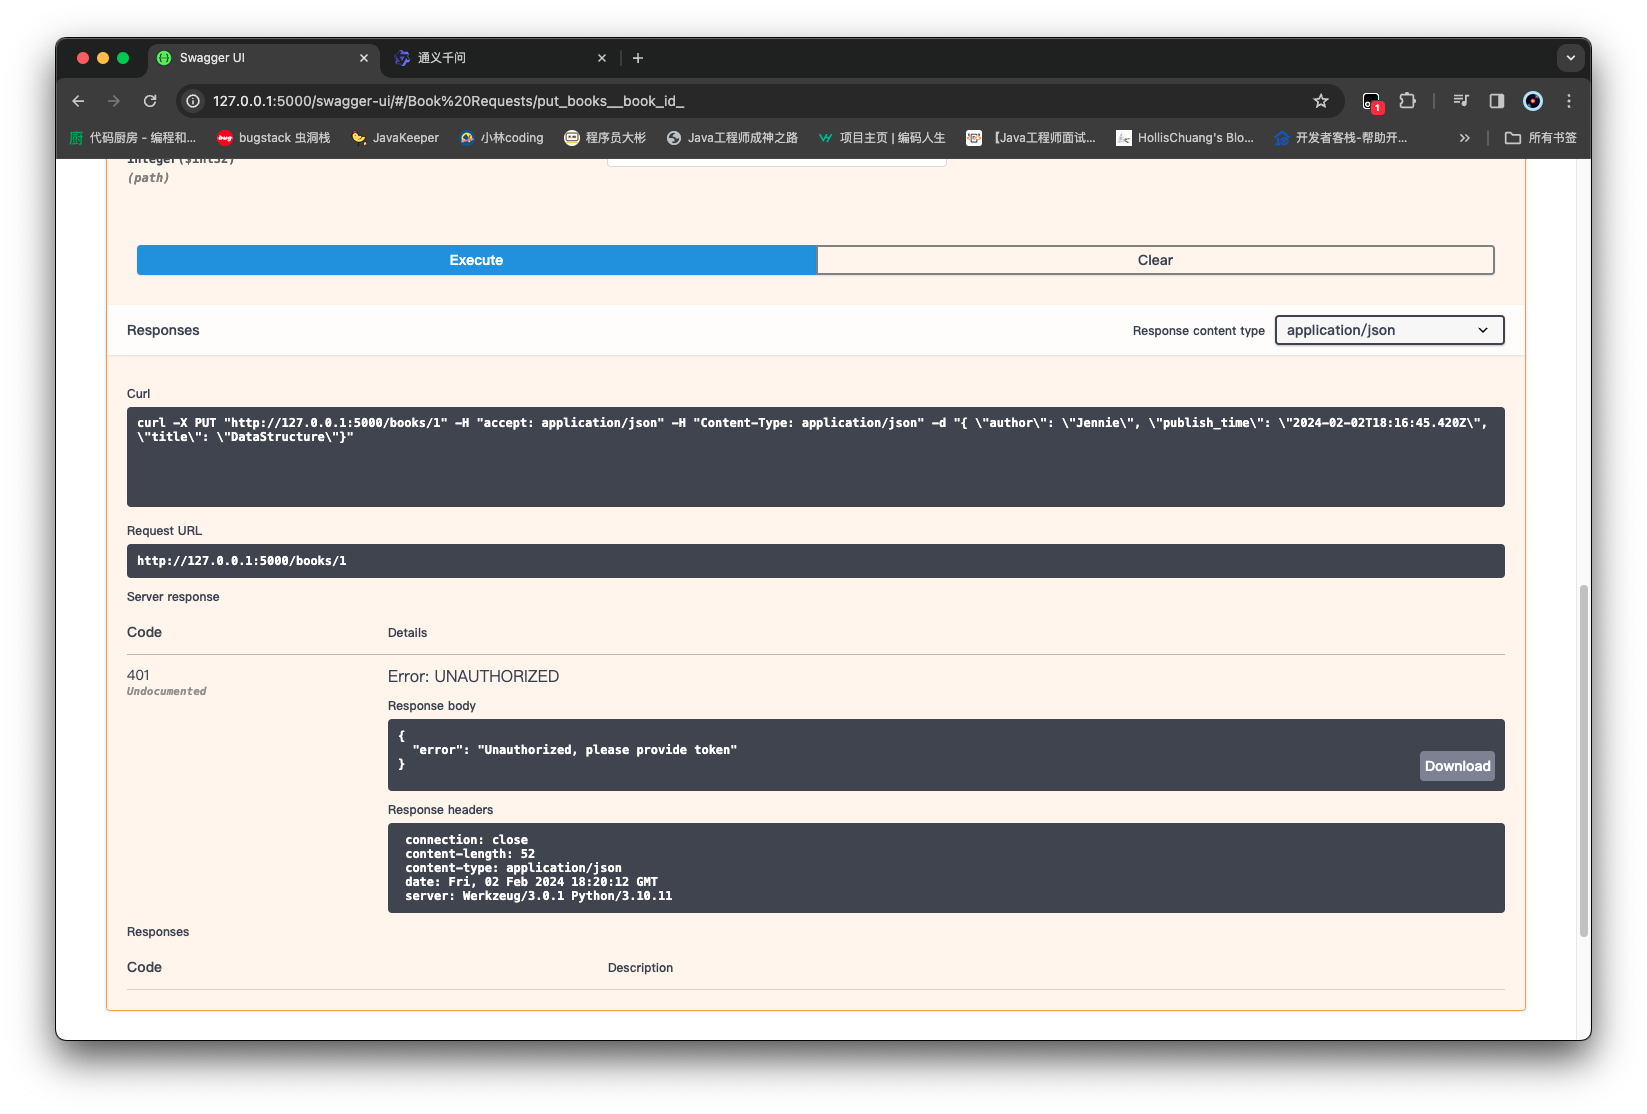Image resolution: width=1647 pixels, height=1114 pixels.
Task: Open the Chrome profile avatar
Action: 1533,101
